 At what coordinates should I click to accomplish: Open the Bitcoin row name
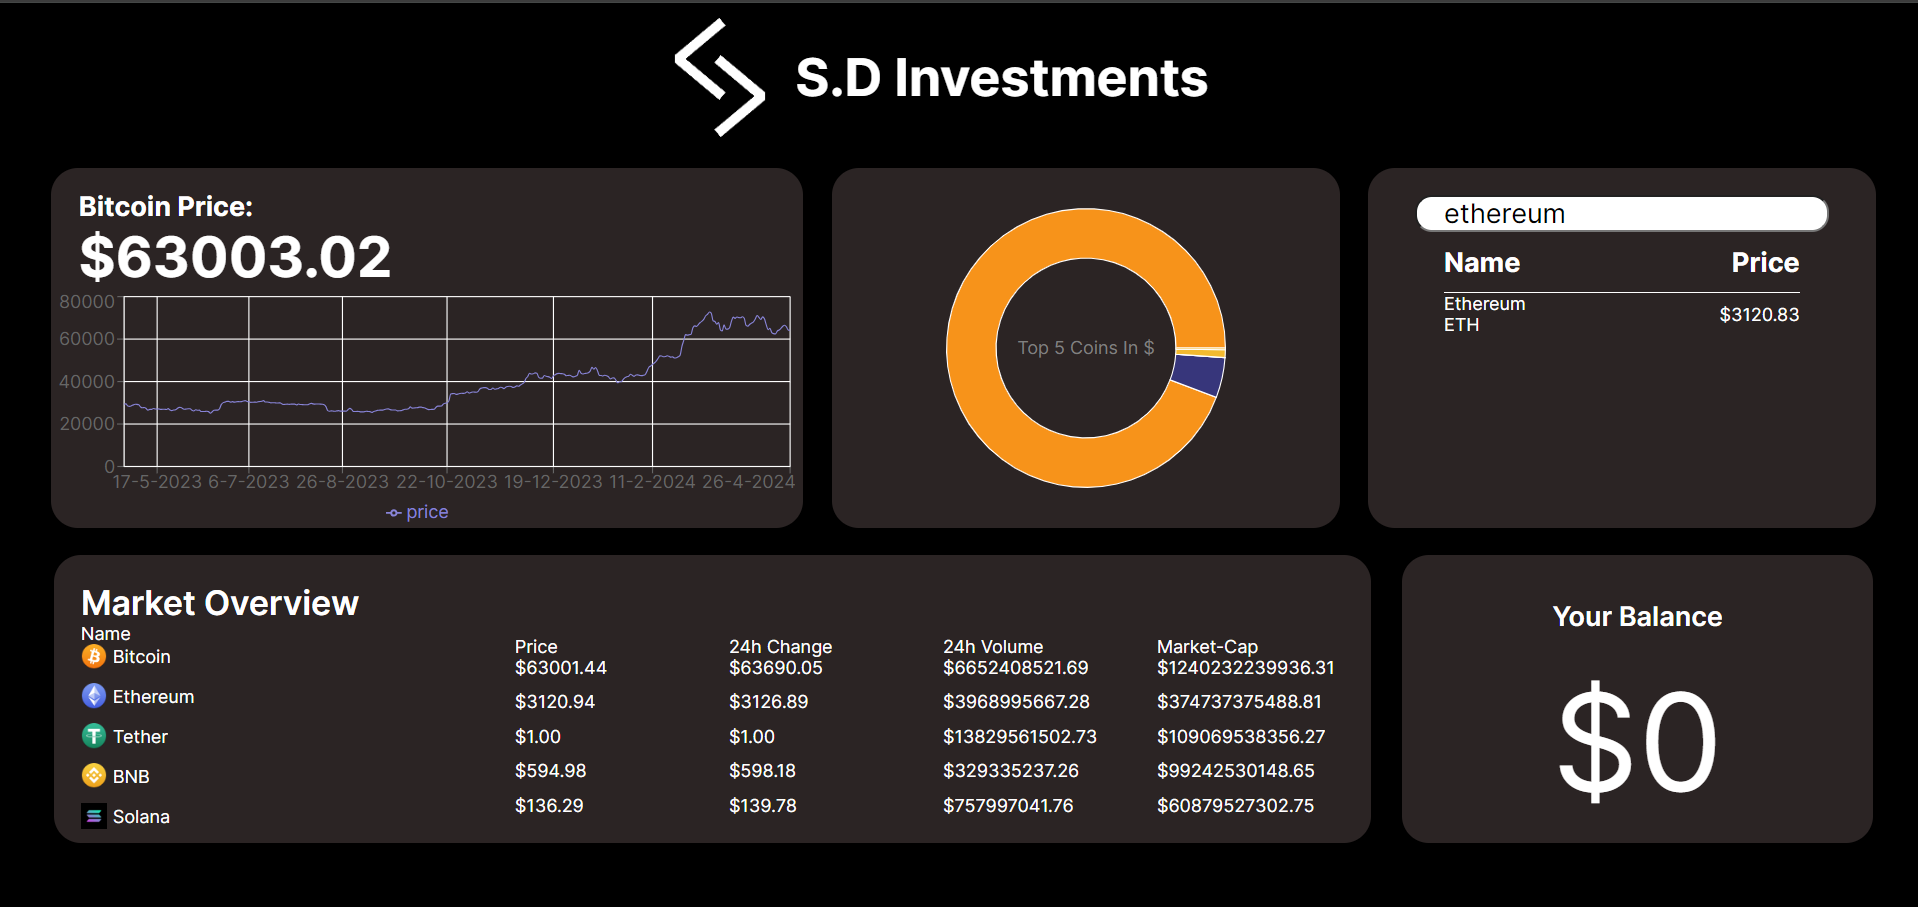(141, 657)
